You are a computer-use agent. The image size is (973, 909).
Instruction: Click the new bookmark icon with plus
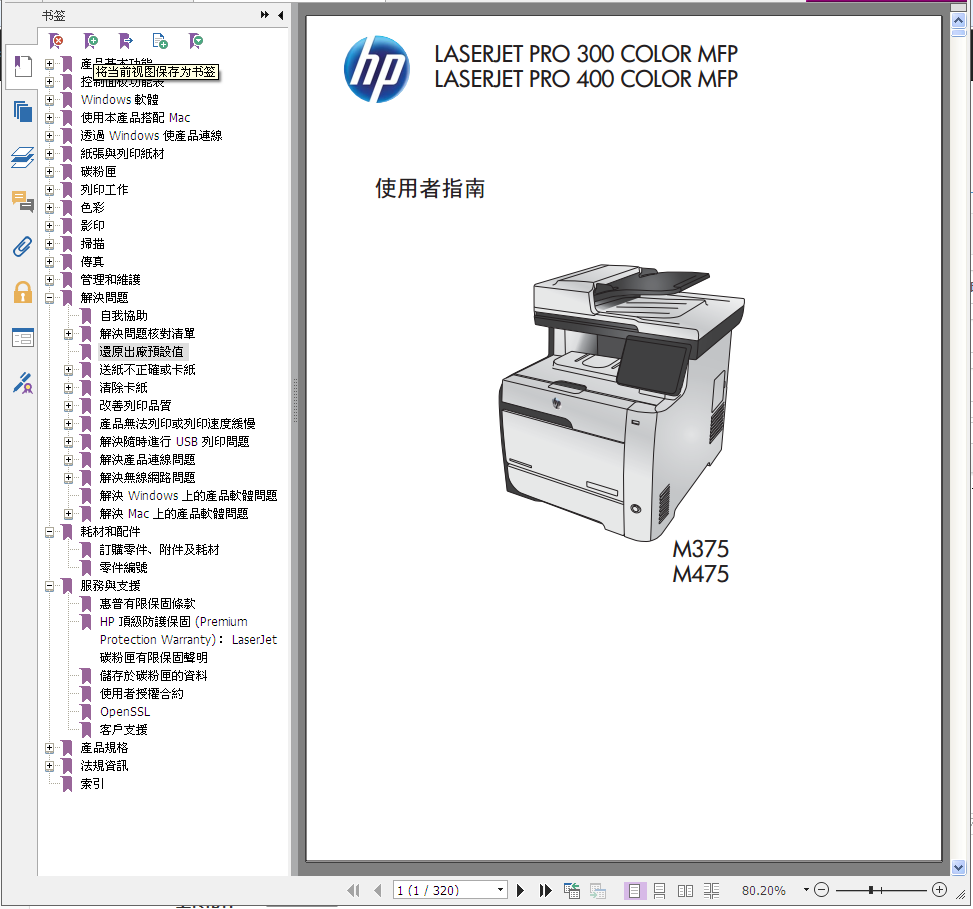[91, 41]
